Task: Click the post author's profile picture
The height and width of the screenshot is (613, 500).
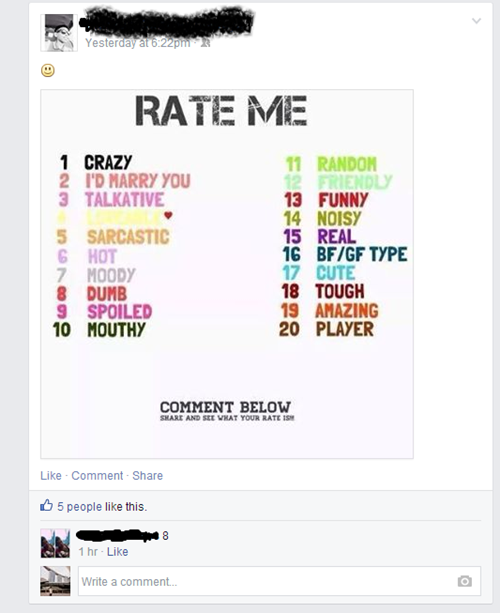Action: pyautogui.click(x=59, y=33)
